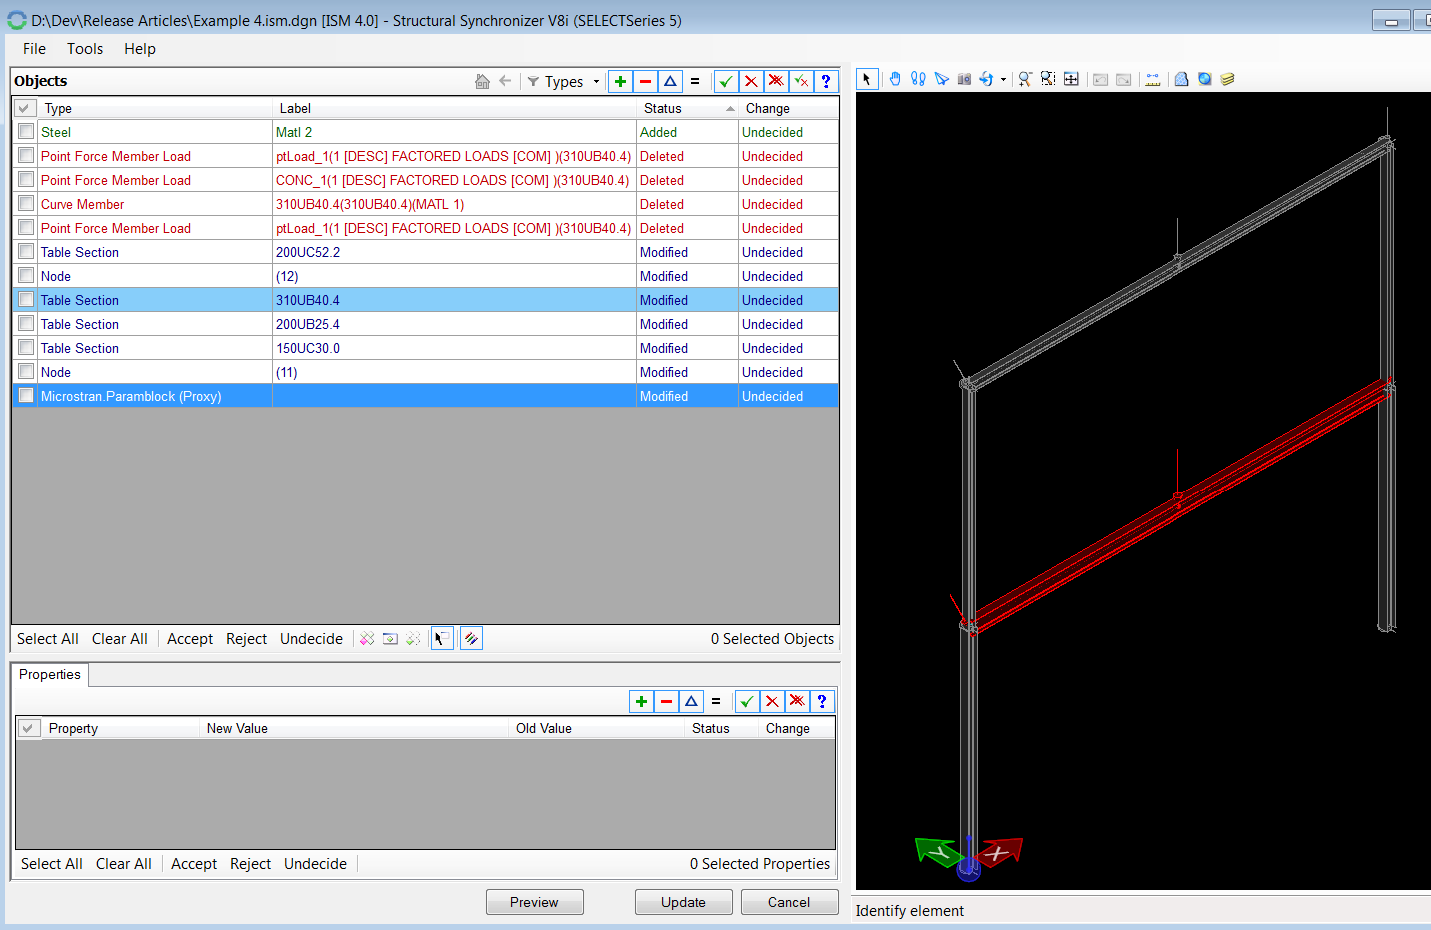This screenshot has width=1431, height=930.
Task: Expand the rotate view dropdown arrow
Action: (x=1003, y=80)
